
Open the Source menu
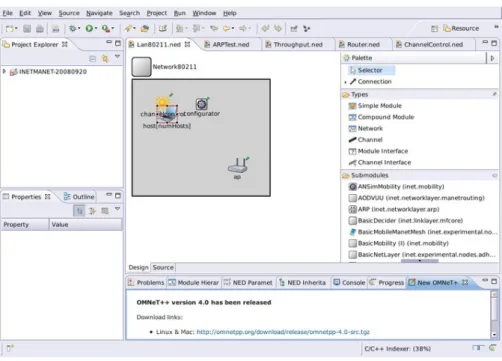pyautogui.click(x=69, y=13)
